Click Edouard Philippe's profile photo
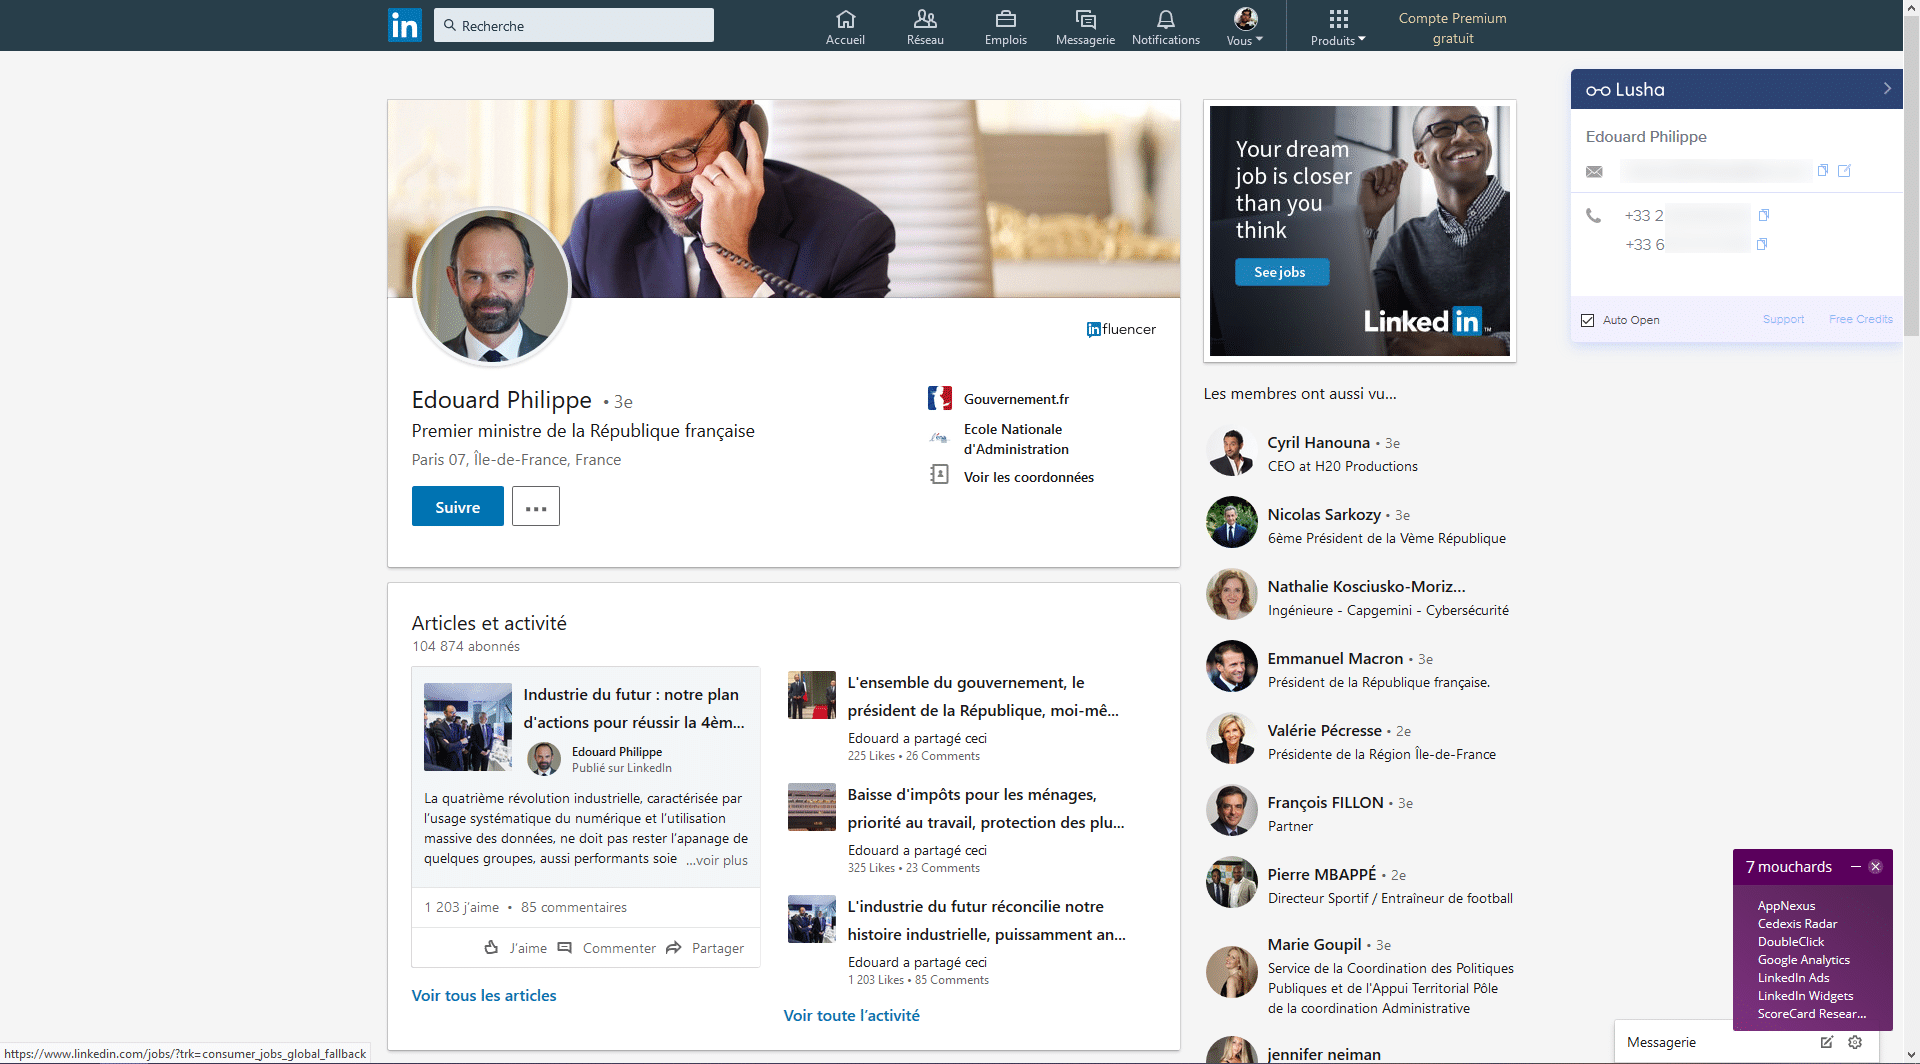The image size is (1920, 1064). 492,287
